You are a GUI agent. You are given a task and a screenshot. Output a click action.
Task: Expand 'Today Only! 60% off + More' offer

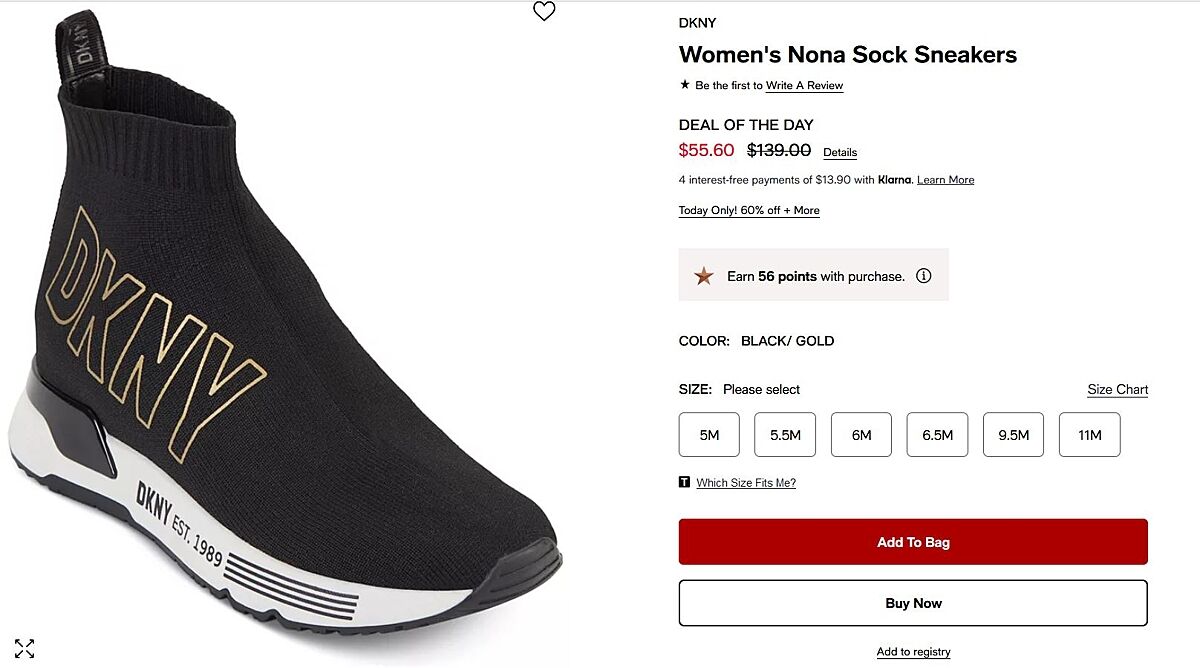point(749,211)
